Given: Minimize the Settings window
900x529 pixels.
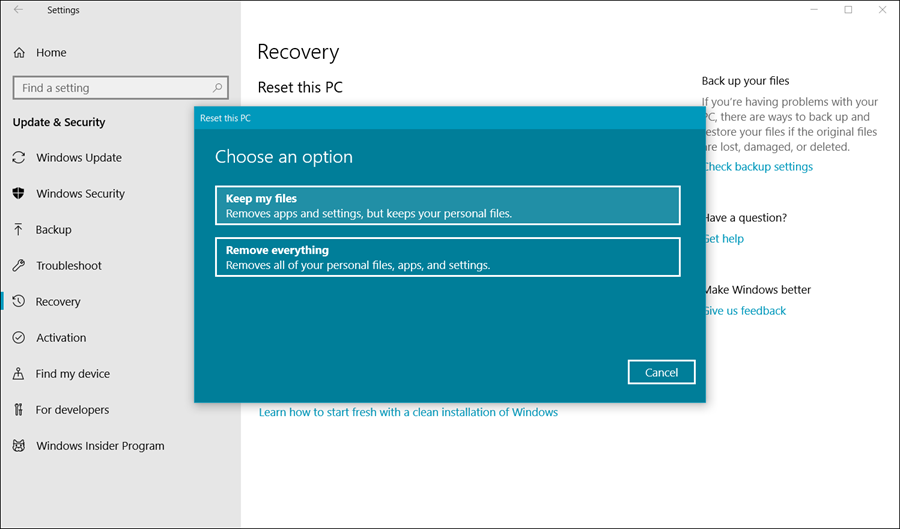Looking at the screenshot, I should [814, 10].
